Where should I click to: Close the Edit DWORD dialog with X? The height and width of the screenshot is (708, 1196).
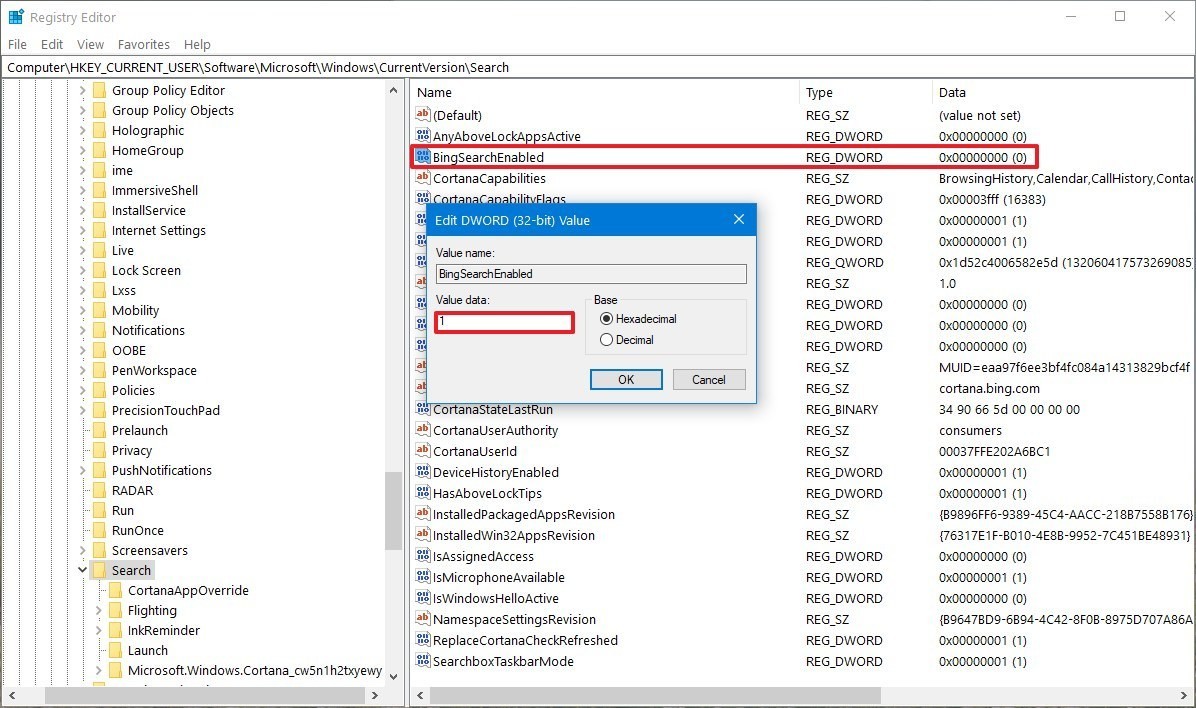[739, 219]
